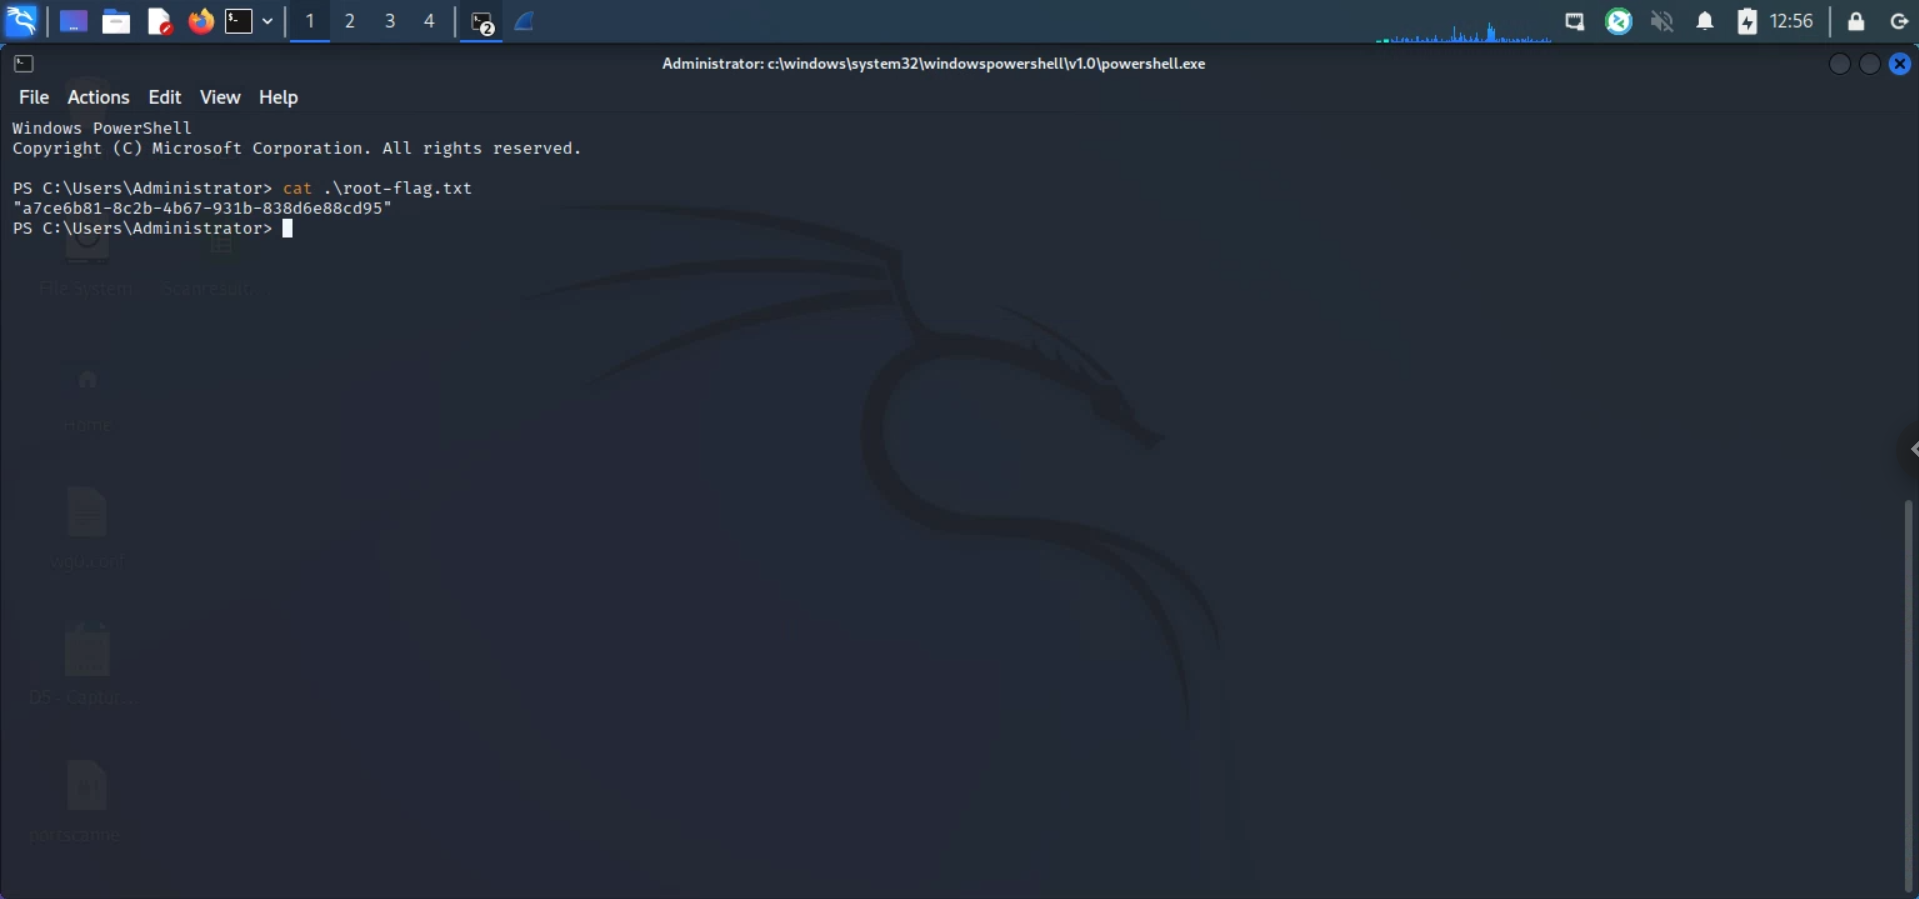Place the cursor at the active PS prompt

(x=287, y=228)
